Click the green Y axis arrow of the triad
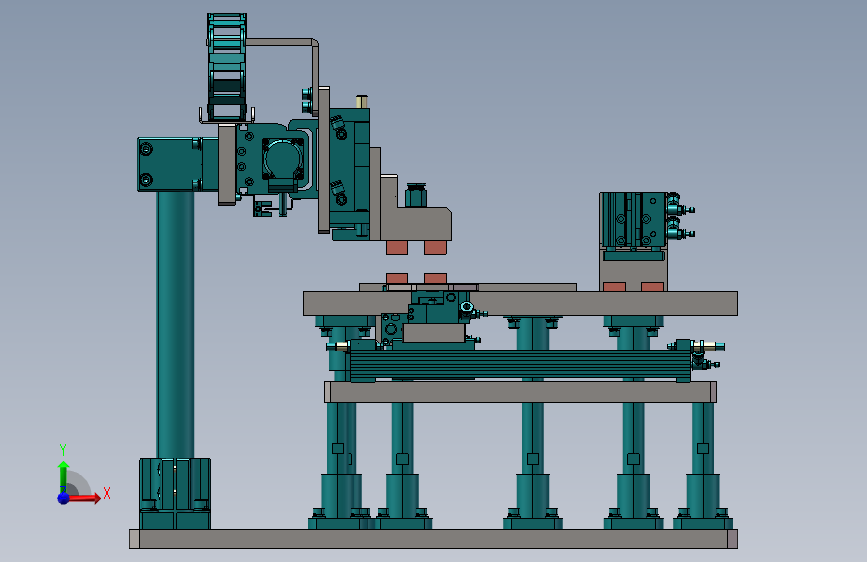 (x=63, y=476)
